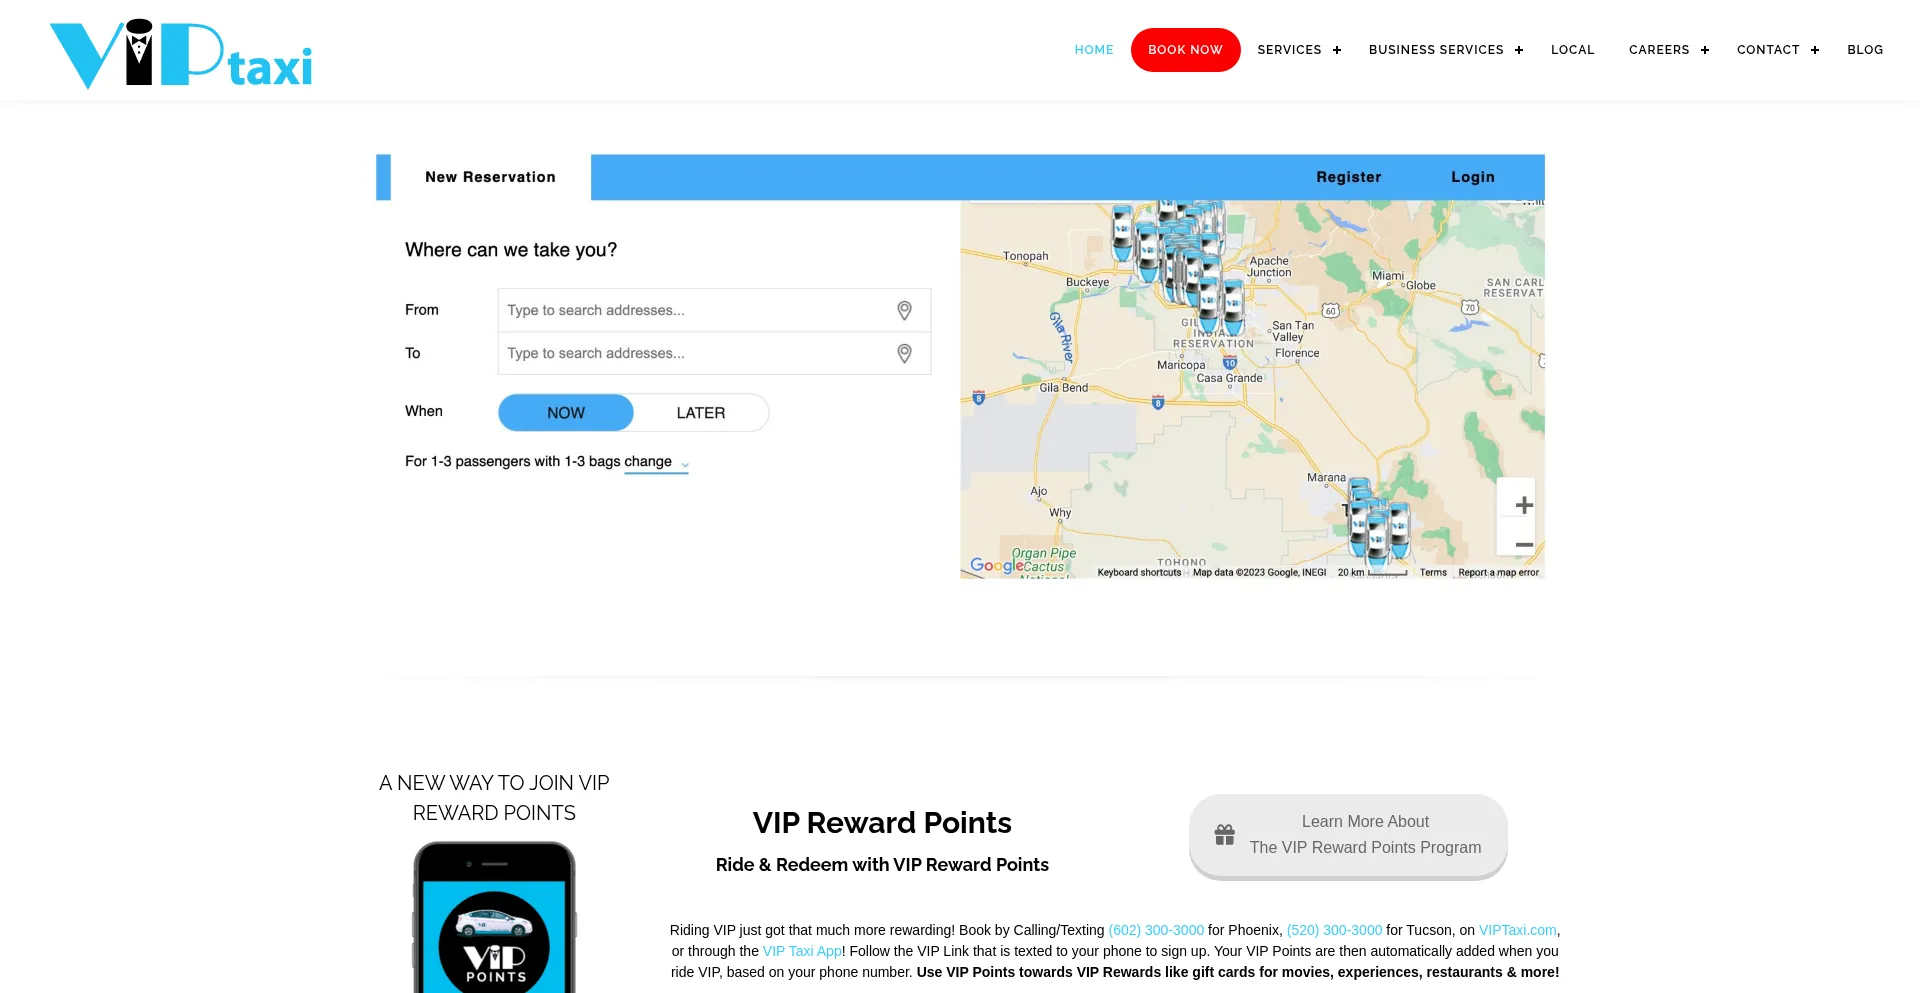Click taxi marker near San Tan Valley
Screen dimensions: 1920x993
pos(1234,307)
